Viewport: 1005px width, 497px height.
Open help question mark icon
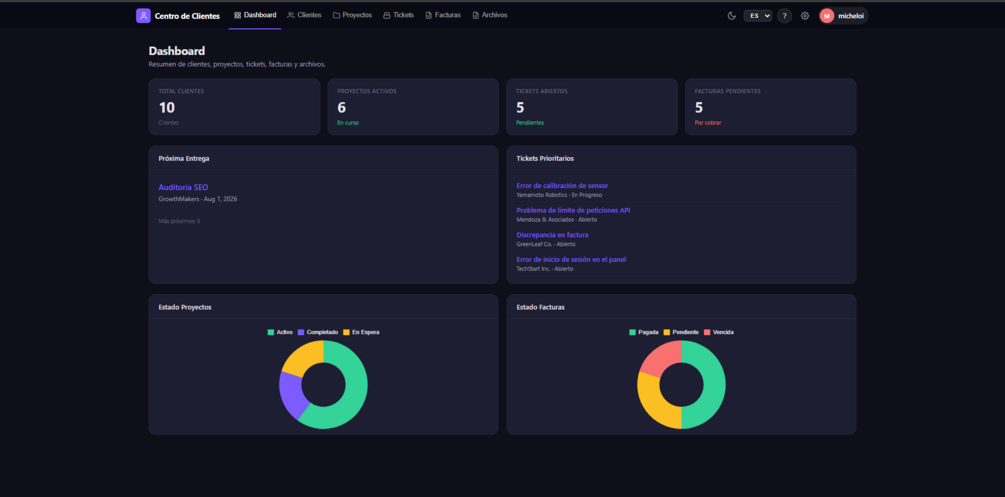(785, 15)
